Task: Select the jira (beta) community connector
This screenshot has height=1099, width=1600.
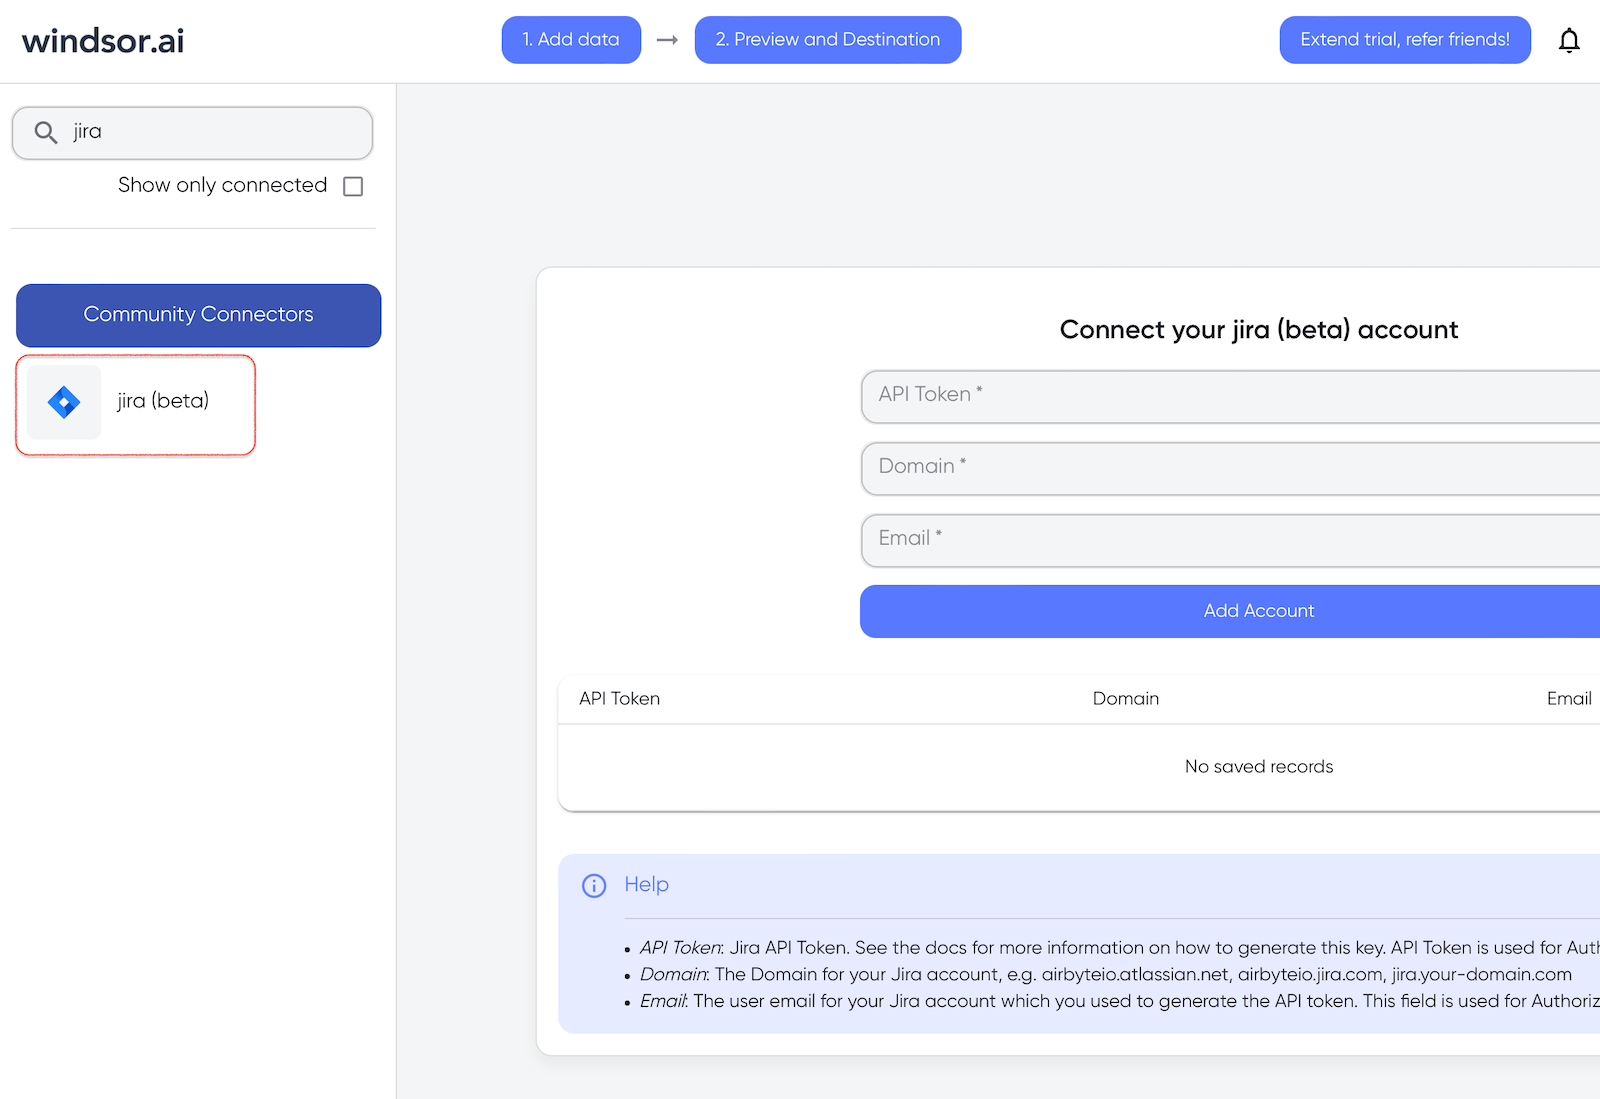Action: [135, 402]
